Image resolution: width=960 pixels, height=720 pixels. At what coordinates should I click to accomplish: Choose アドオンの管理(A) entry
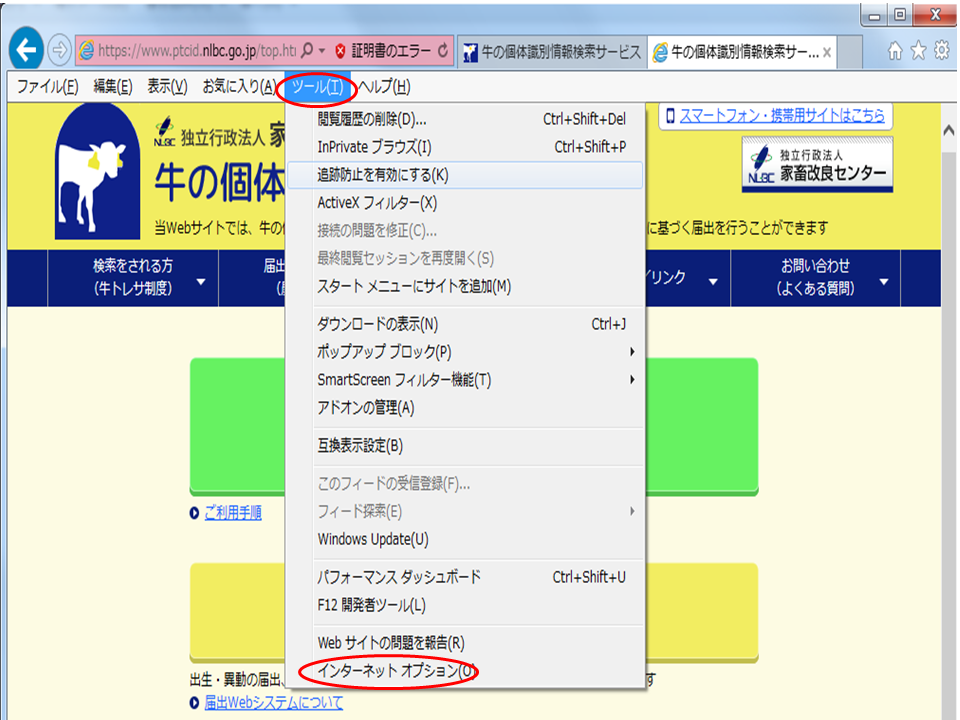tap(465, 408)
